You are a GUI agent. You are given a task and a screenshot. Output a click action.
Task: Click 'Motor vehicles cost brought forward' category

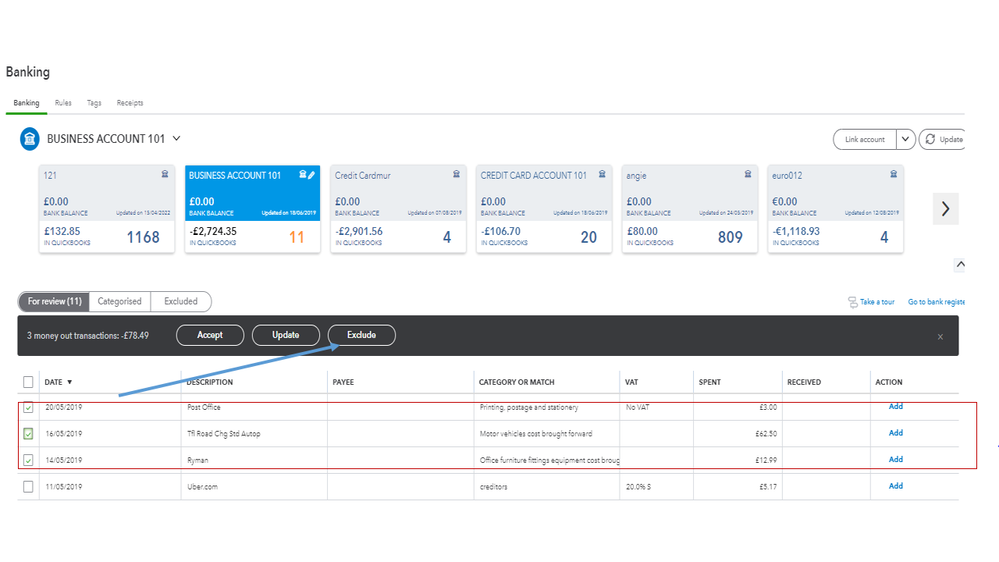pyautogui.click(x=536, y=434)
